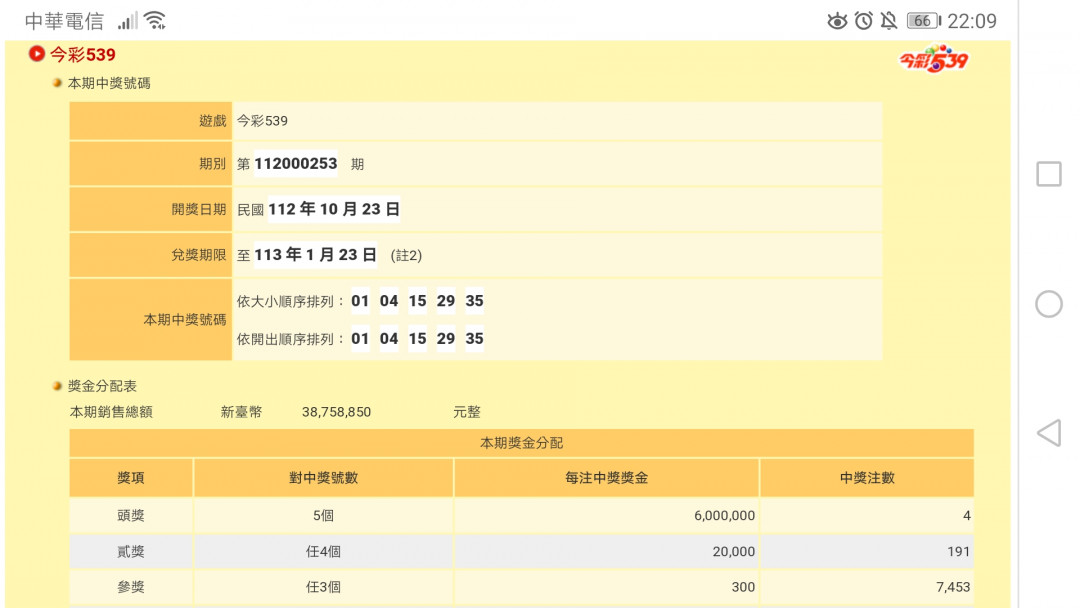Click number 04 in 依開出順序排列 row
Viewport: 1080px width, 608px height.
coord(389,339)
